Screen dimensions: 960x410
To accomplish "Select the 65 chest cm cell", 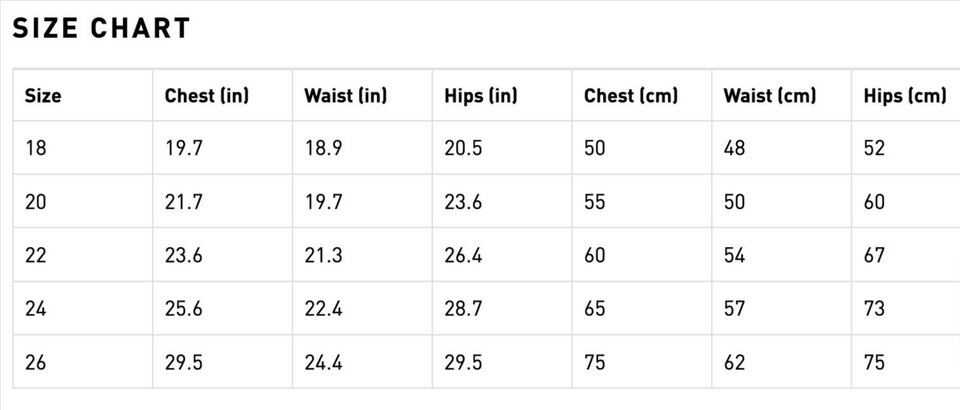I will click(595, 309).
